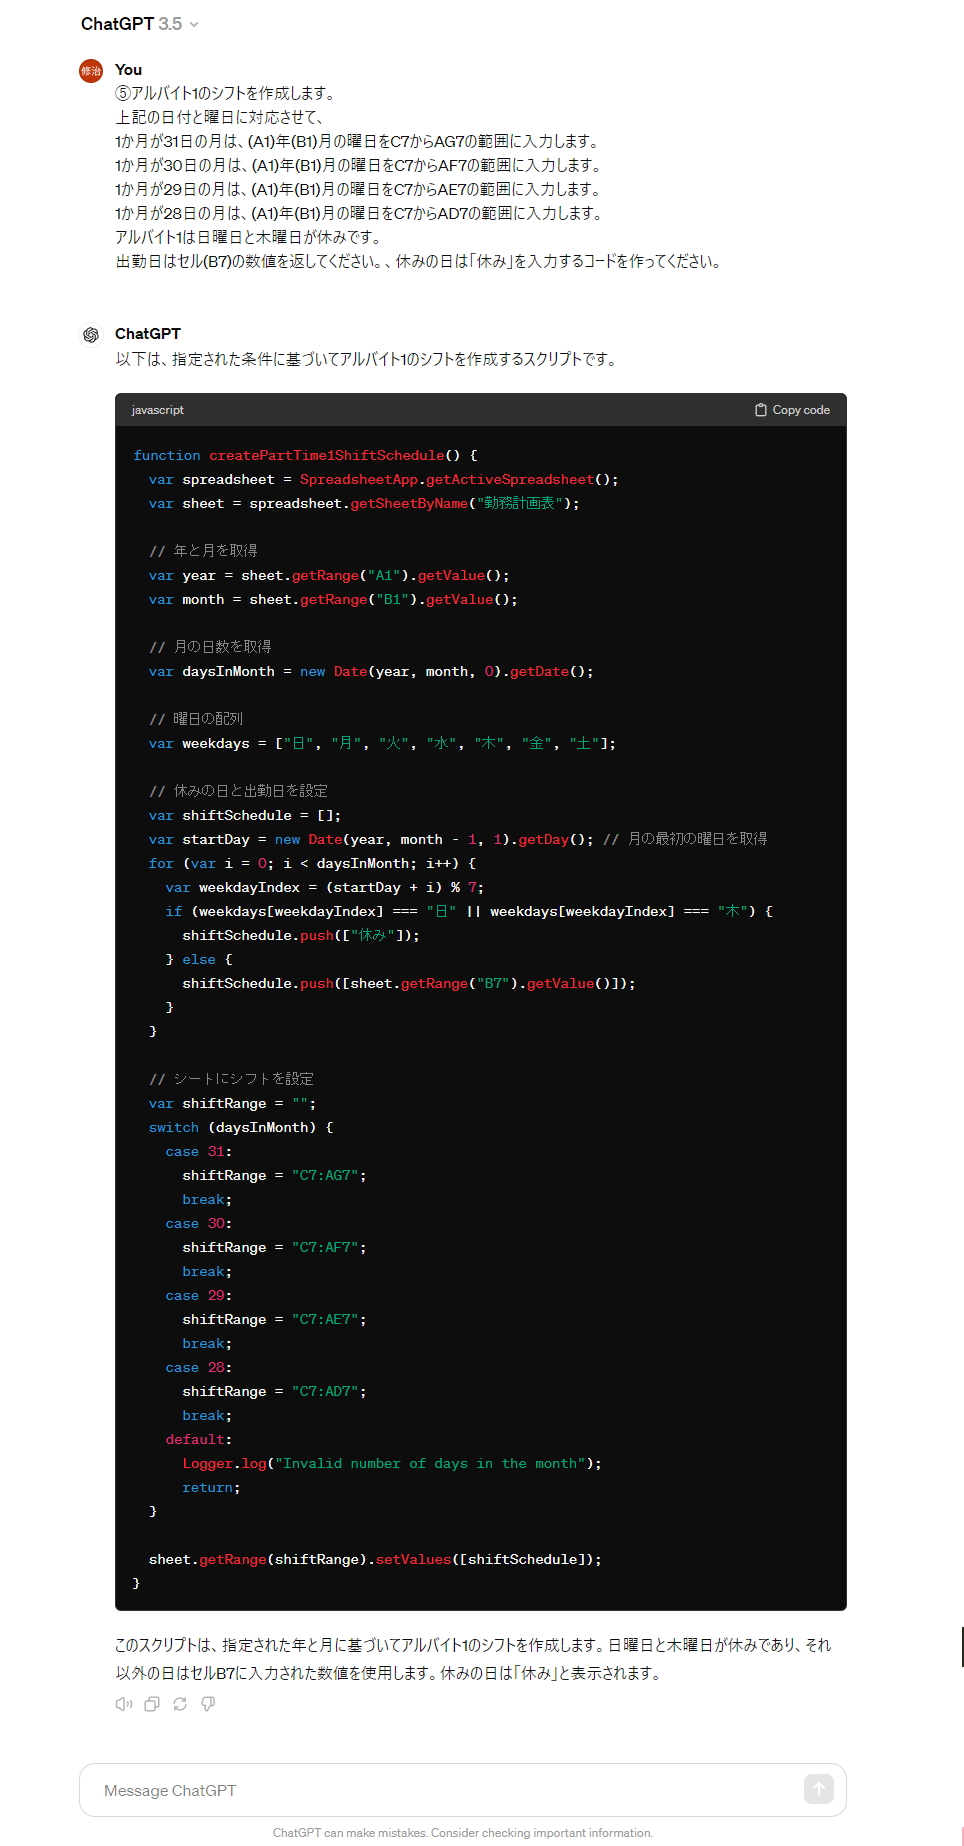Click the 'case 28:' line
964x1846 pixels.
pyautogui.click(x=199, y=1368)
